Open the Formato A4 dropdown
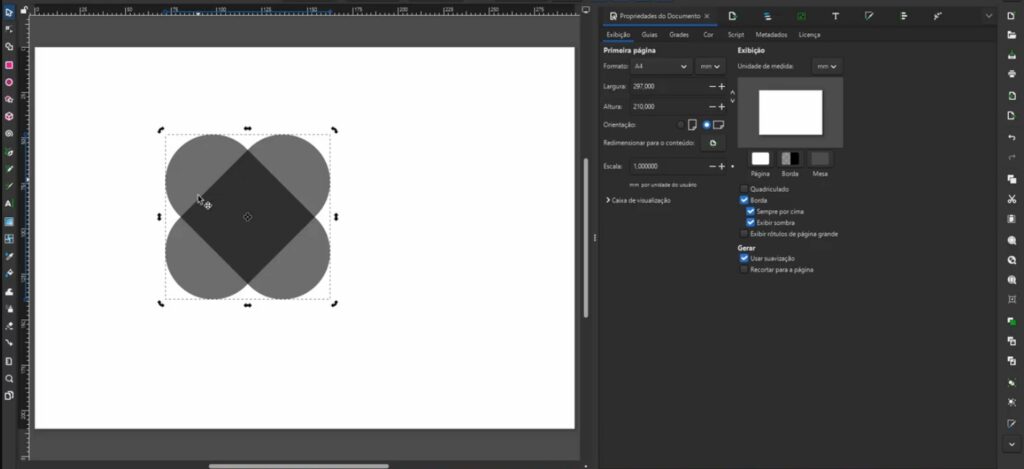This screenshot has height=469, width=1024. pos(661,66)
